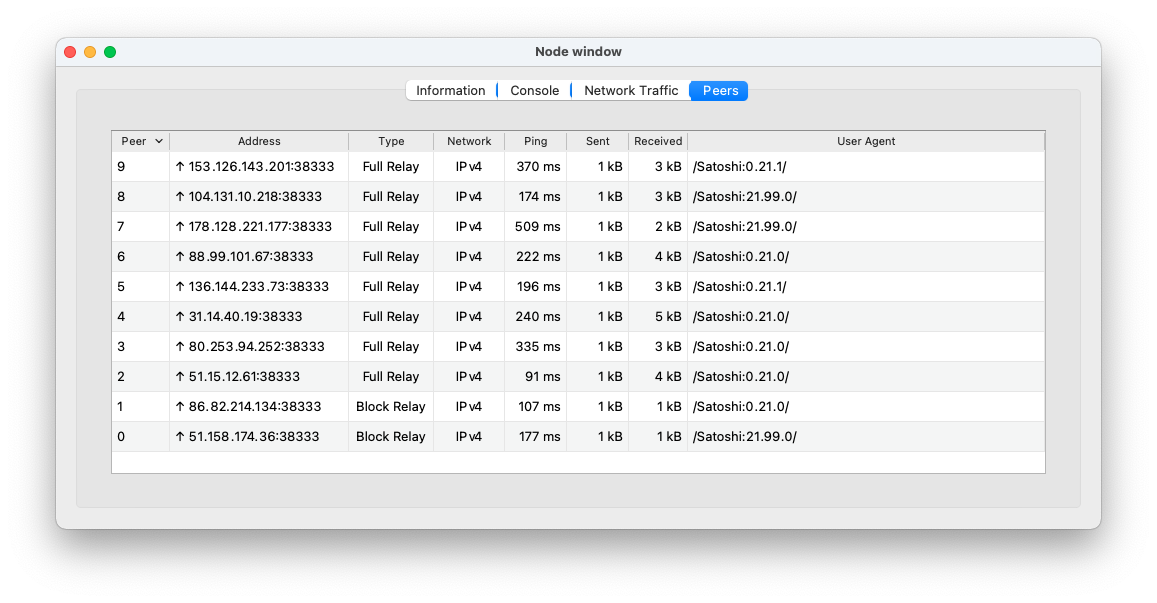
Task: Select the Network Traffic tab
Action: tap(630, 91)
